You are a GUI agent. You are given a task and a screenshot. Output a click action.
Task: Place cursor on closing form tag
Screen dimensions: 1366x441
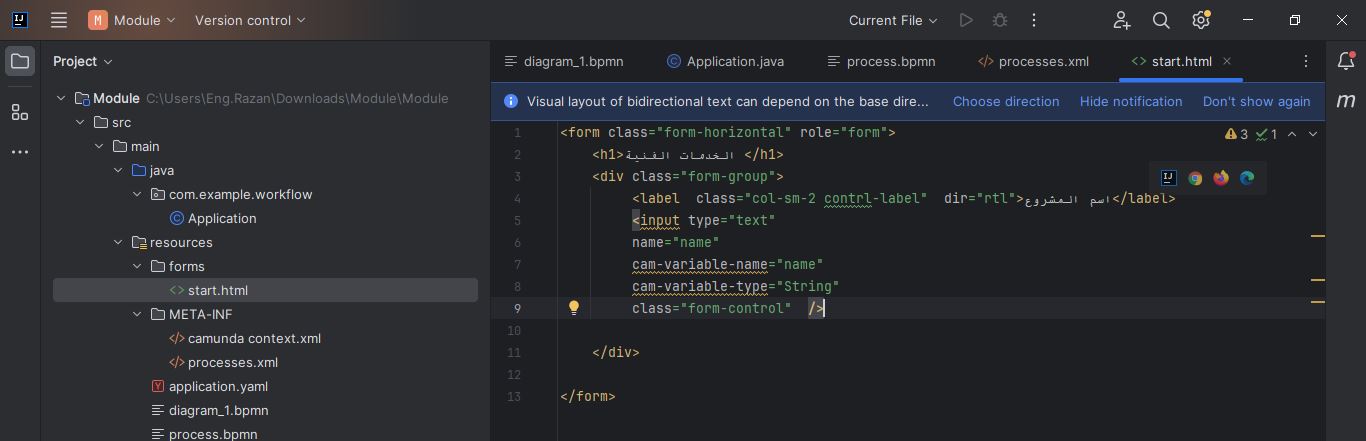click(588, 396)
